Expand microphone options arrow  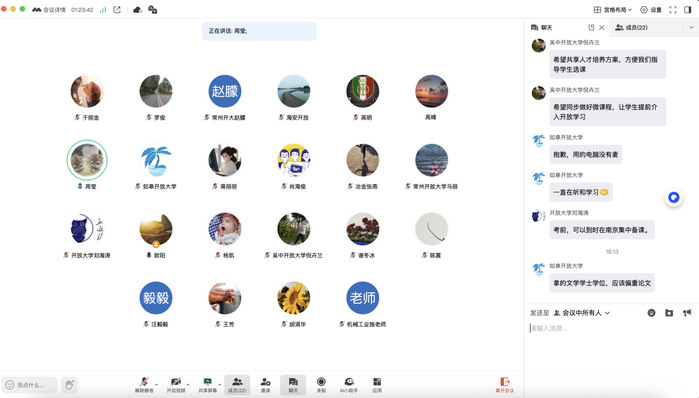click(x=156, y=384)
